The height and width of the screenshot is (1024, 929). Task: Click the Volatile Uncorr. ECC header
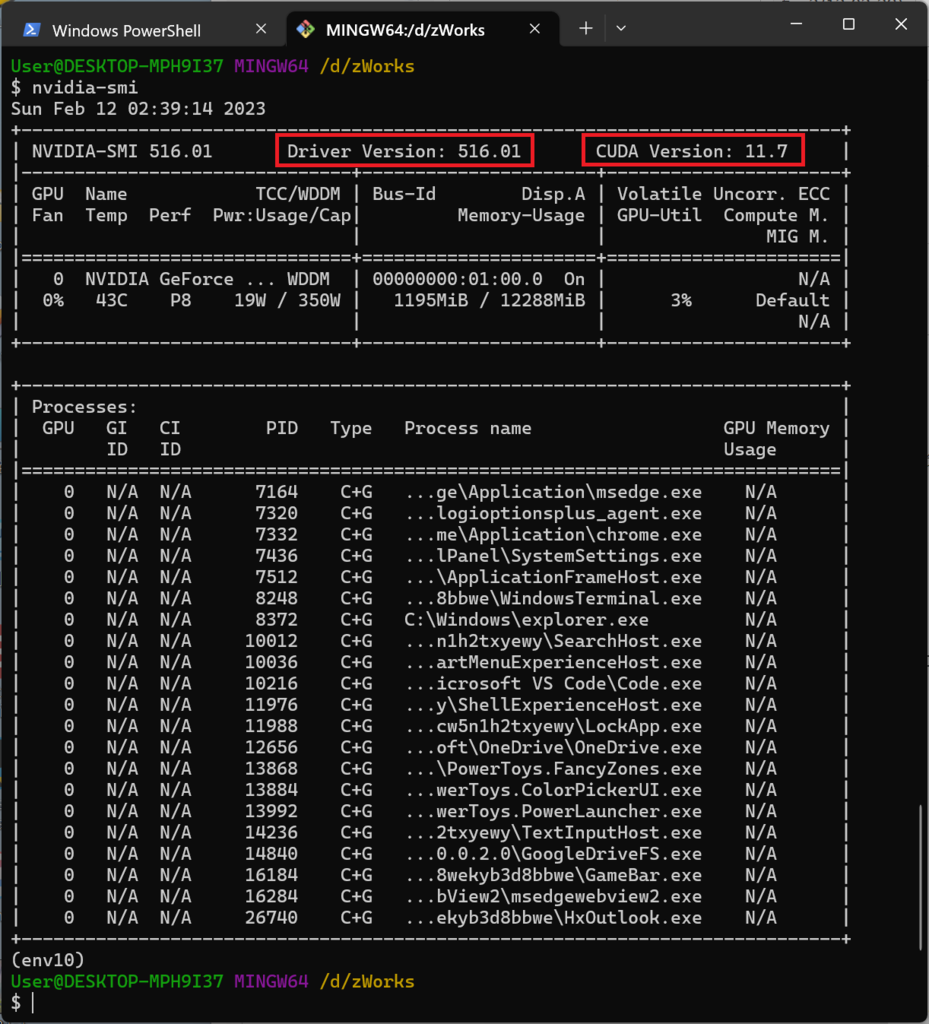point(723,194)
